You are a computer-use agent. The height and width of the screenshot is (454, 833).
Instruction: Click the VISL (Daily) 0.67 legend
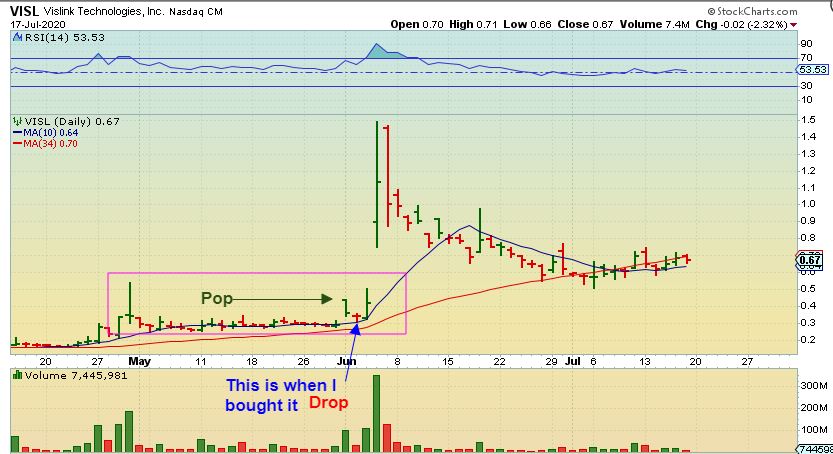click(x=72, y=122)
